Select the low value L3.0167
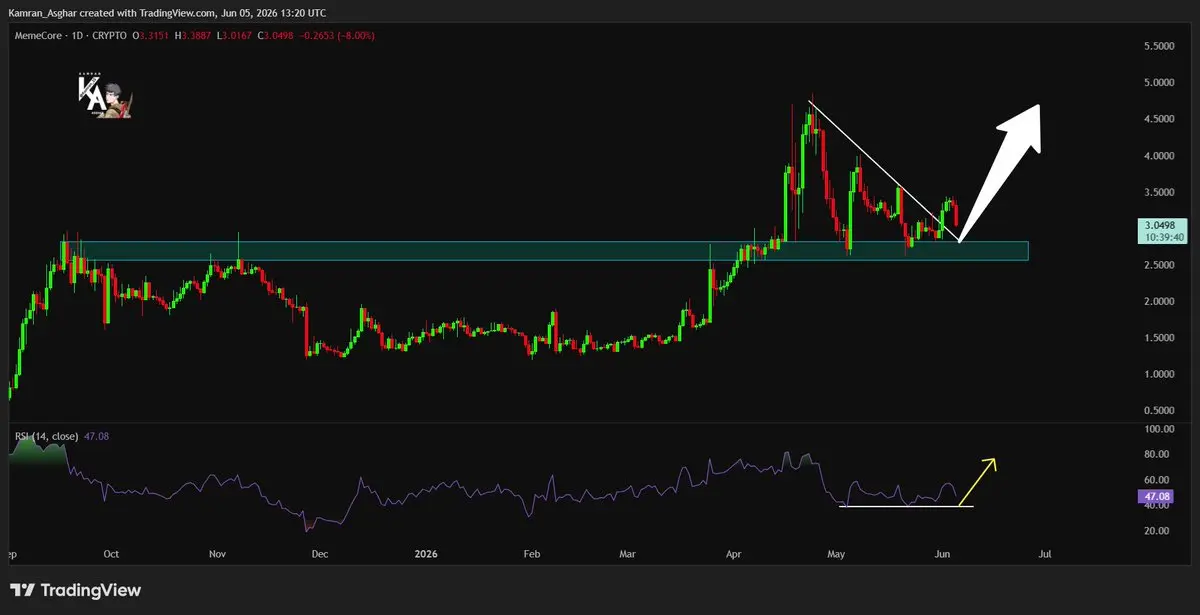This screenshot has width=1200, height=615. coord(235,36)
